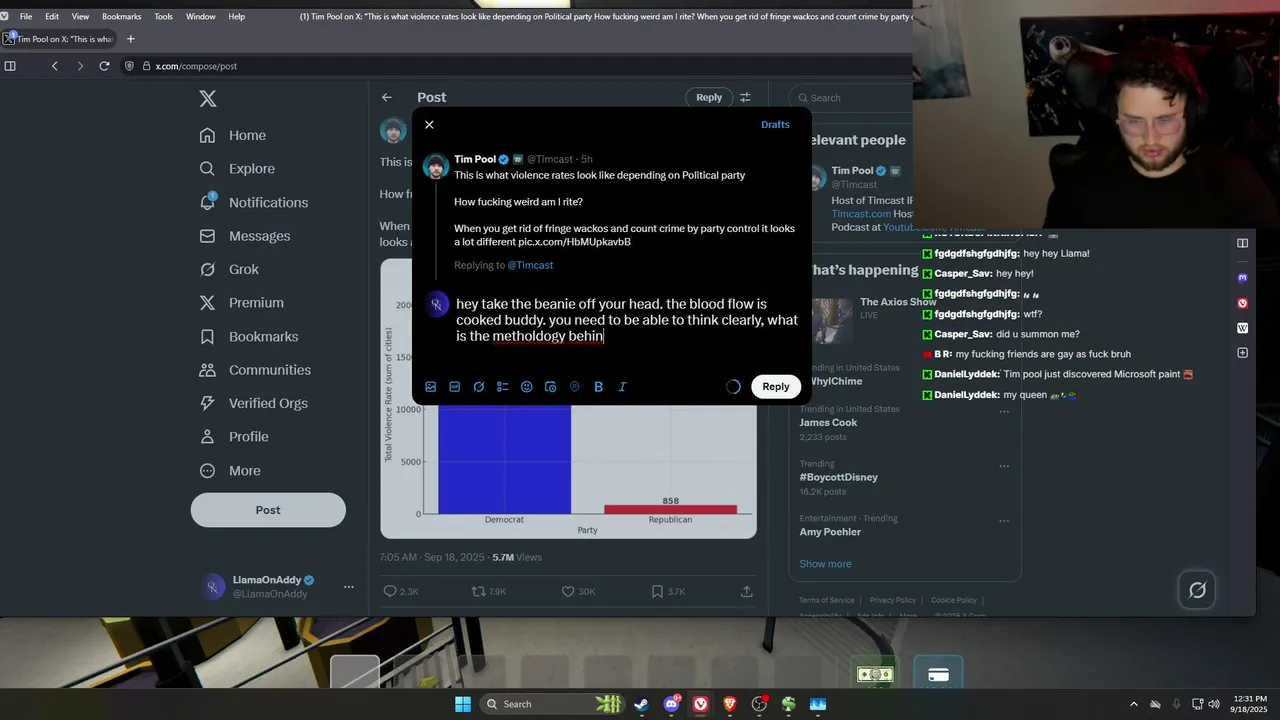
Task: Expand the More menu in sidebar
Action: (230, 471)
